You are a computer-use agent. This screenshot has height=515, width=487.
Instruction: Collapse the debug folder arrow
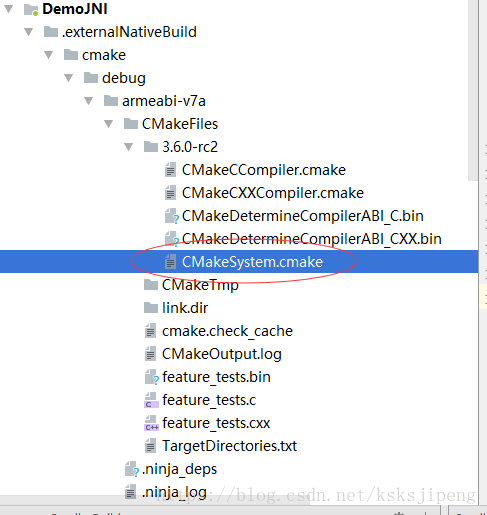pos(69,78)
